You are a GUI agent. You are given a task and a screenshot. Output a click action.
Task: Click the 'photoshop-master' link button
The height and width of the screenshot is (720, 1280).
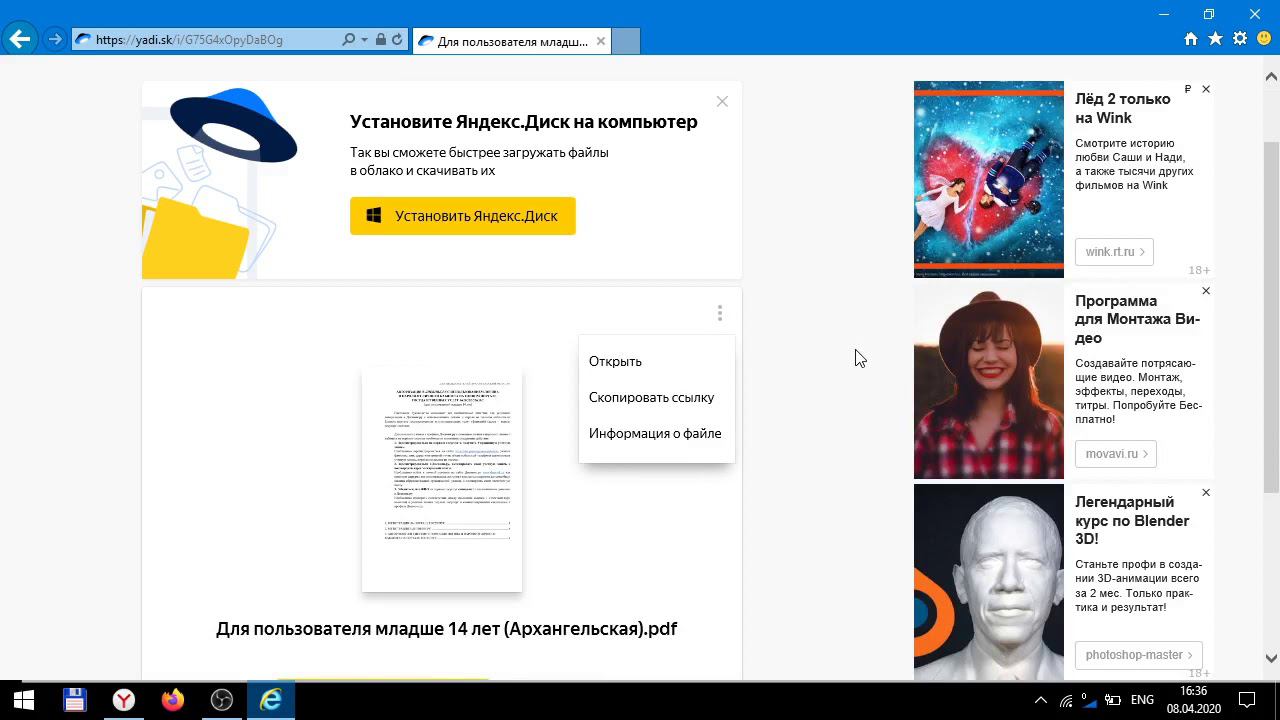click(x=1138, y=655)
